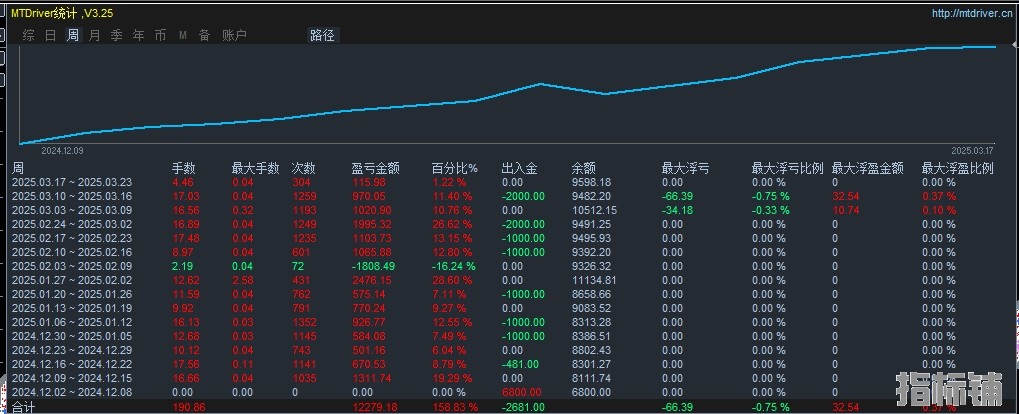Switch to the 账户 account tab
Screen dimensions: 1019x414
(x=235, y=35)
